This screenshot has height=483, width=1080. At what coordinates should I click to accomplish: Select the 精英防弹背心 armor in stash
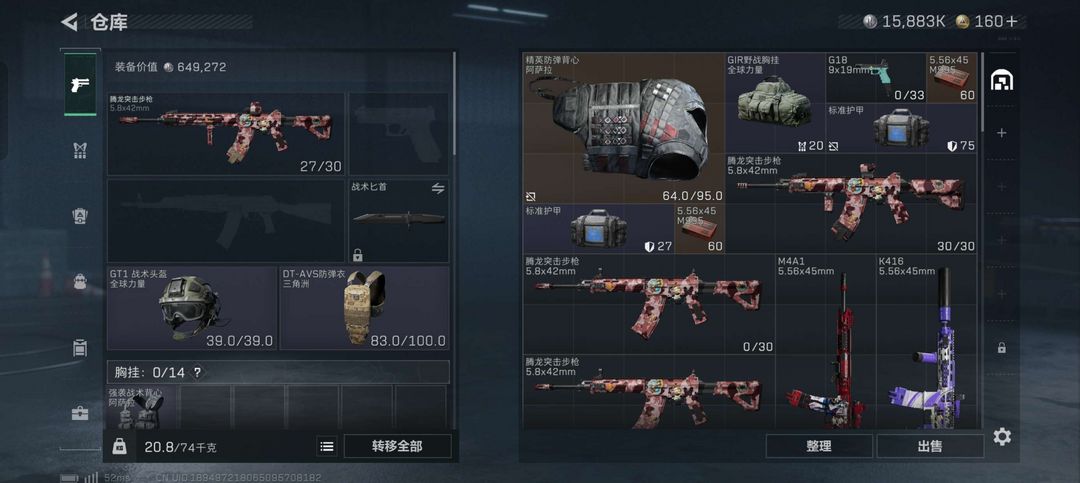(x=624, y=128)
